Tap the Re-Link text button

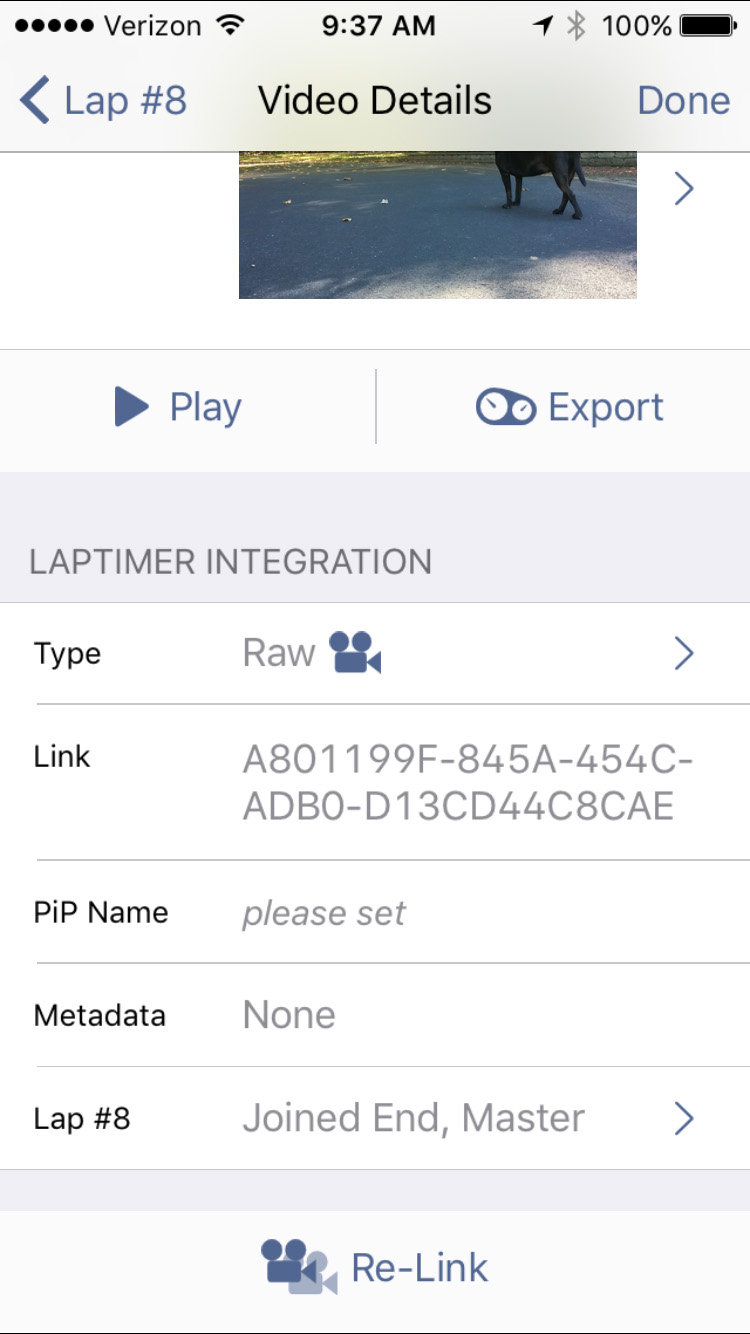(420, 1268)
